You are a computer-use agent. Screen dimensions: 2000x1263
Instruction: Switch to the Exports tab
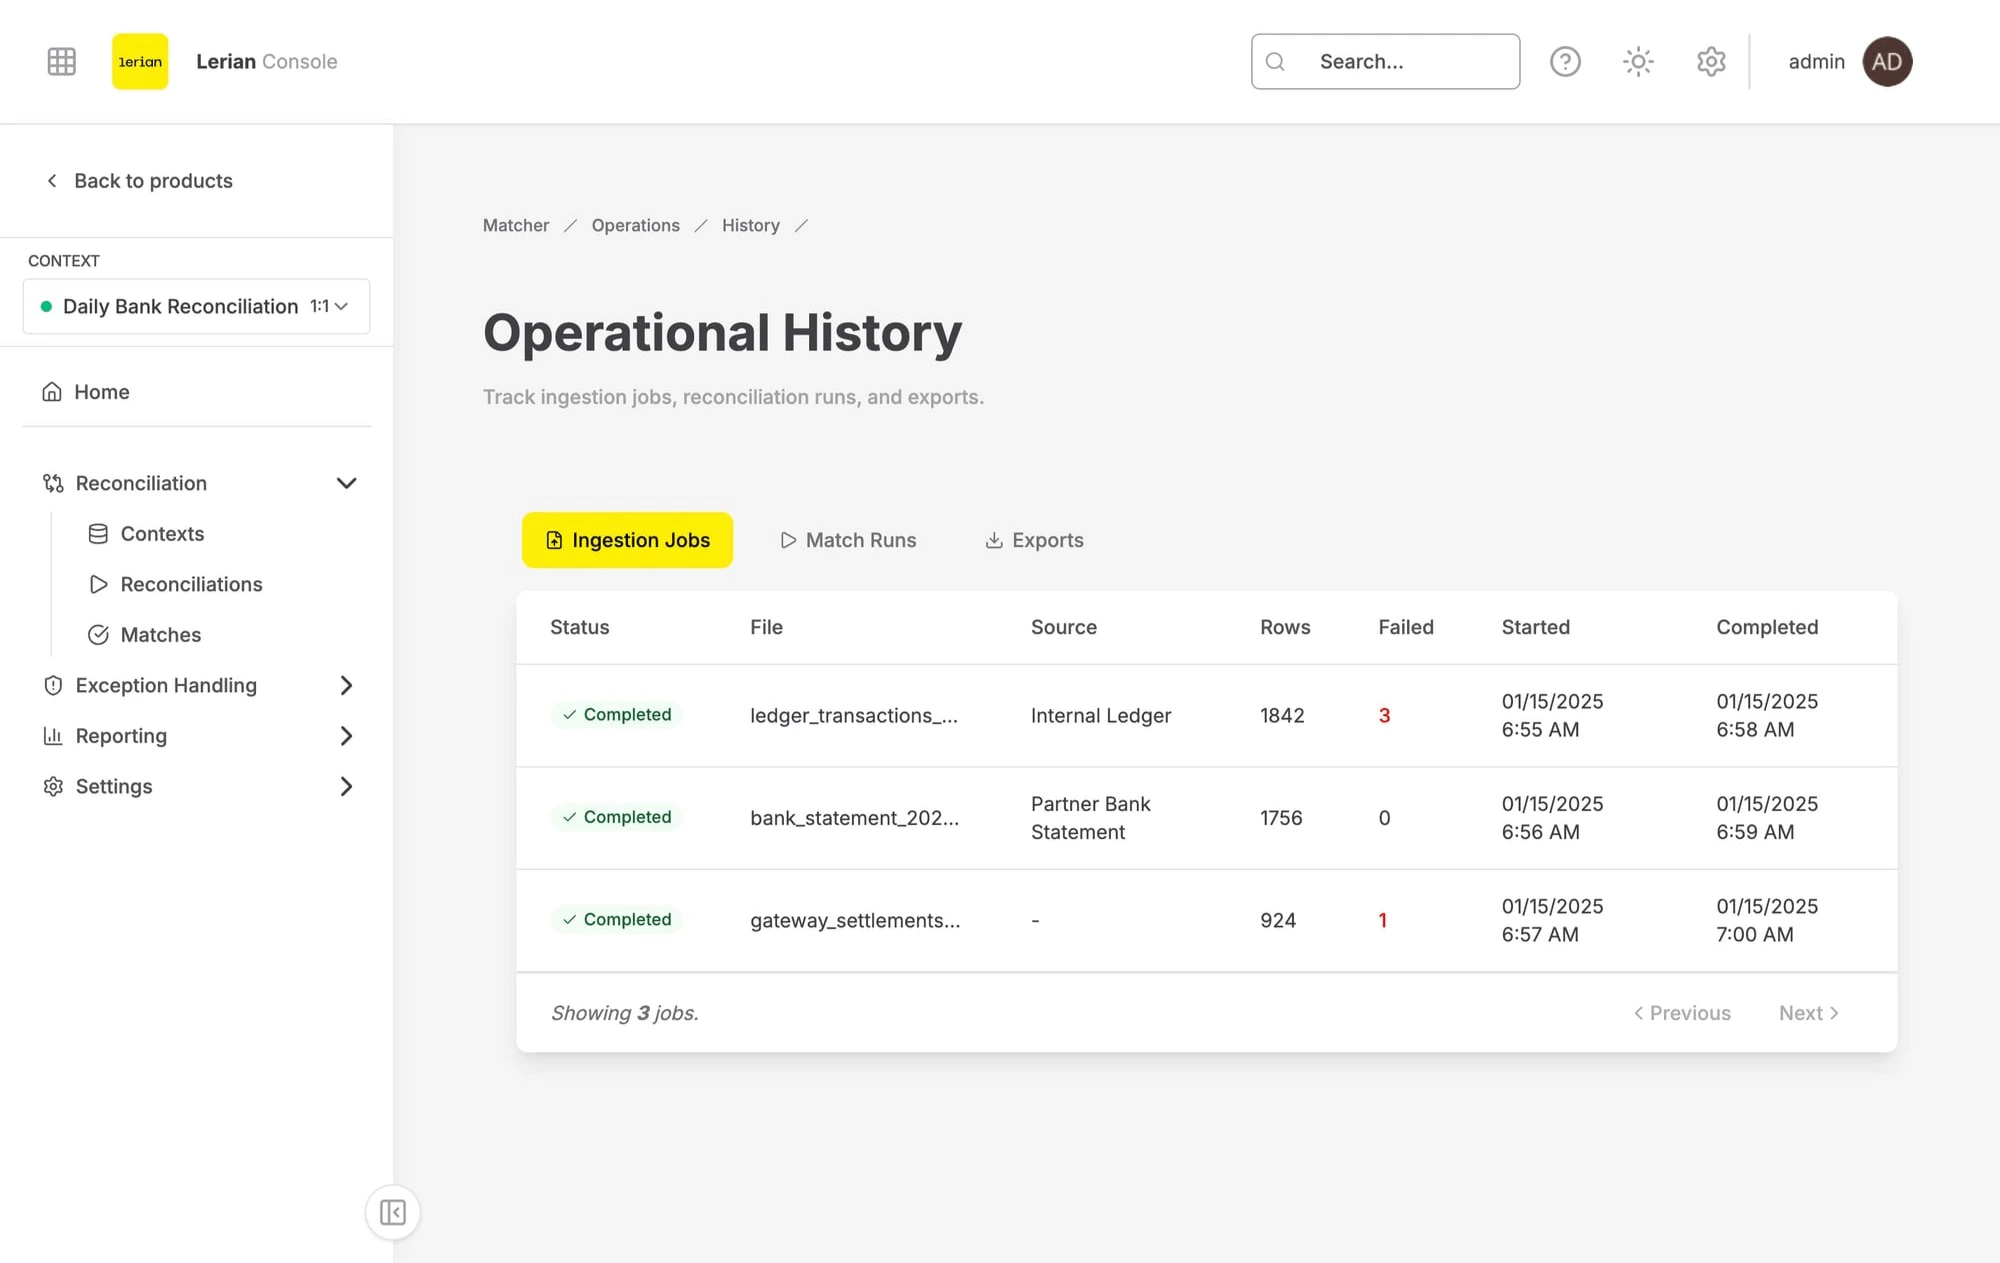click(x=1034, y=540)
